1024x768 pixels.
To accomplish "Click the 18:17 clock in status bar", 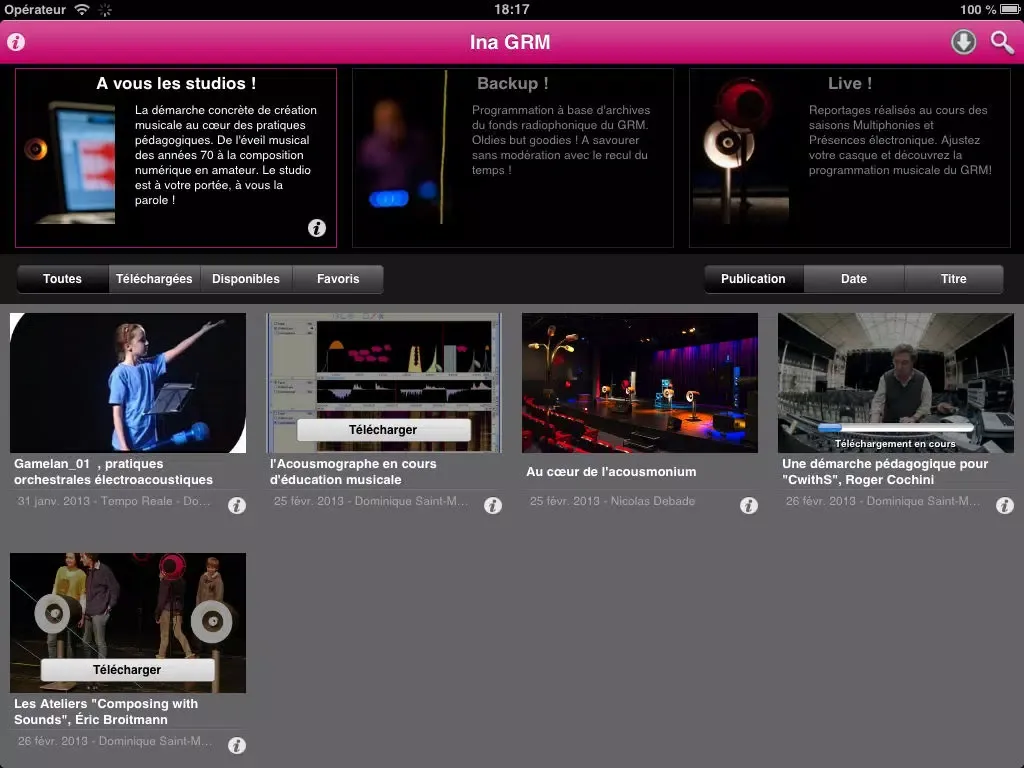I will coord(511,9).
